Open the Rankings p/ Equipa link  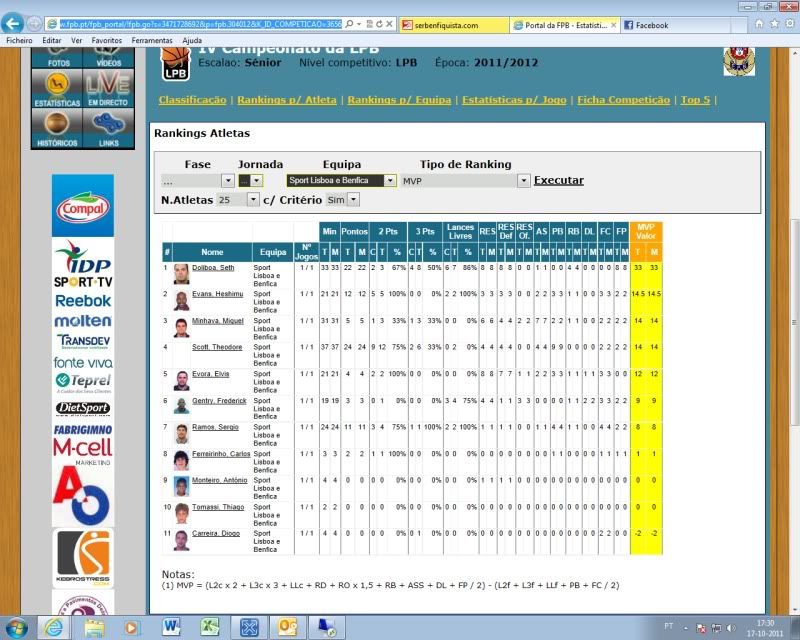pos(399,100)
